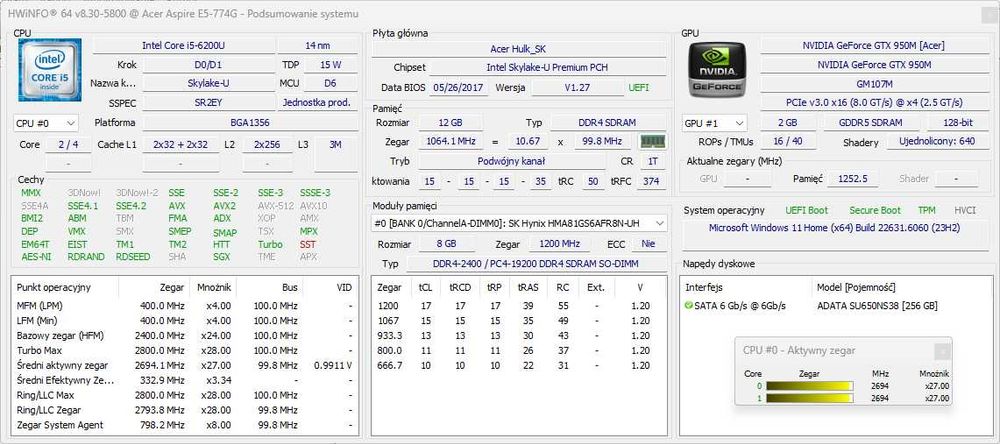Click the DDR4-2400 / PC4-19200 module type field
Image resolution: width=1000 pixels, height=444 pixels.
(x=536, y=263)
